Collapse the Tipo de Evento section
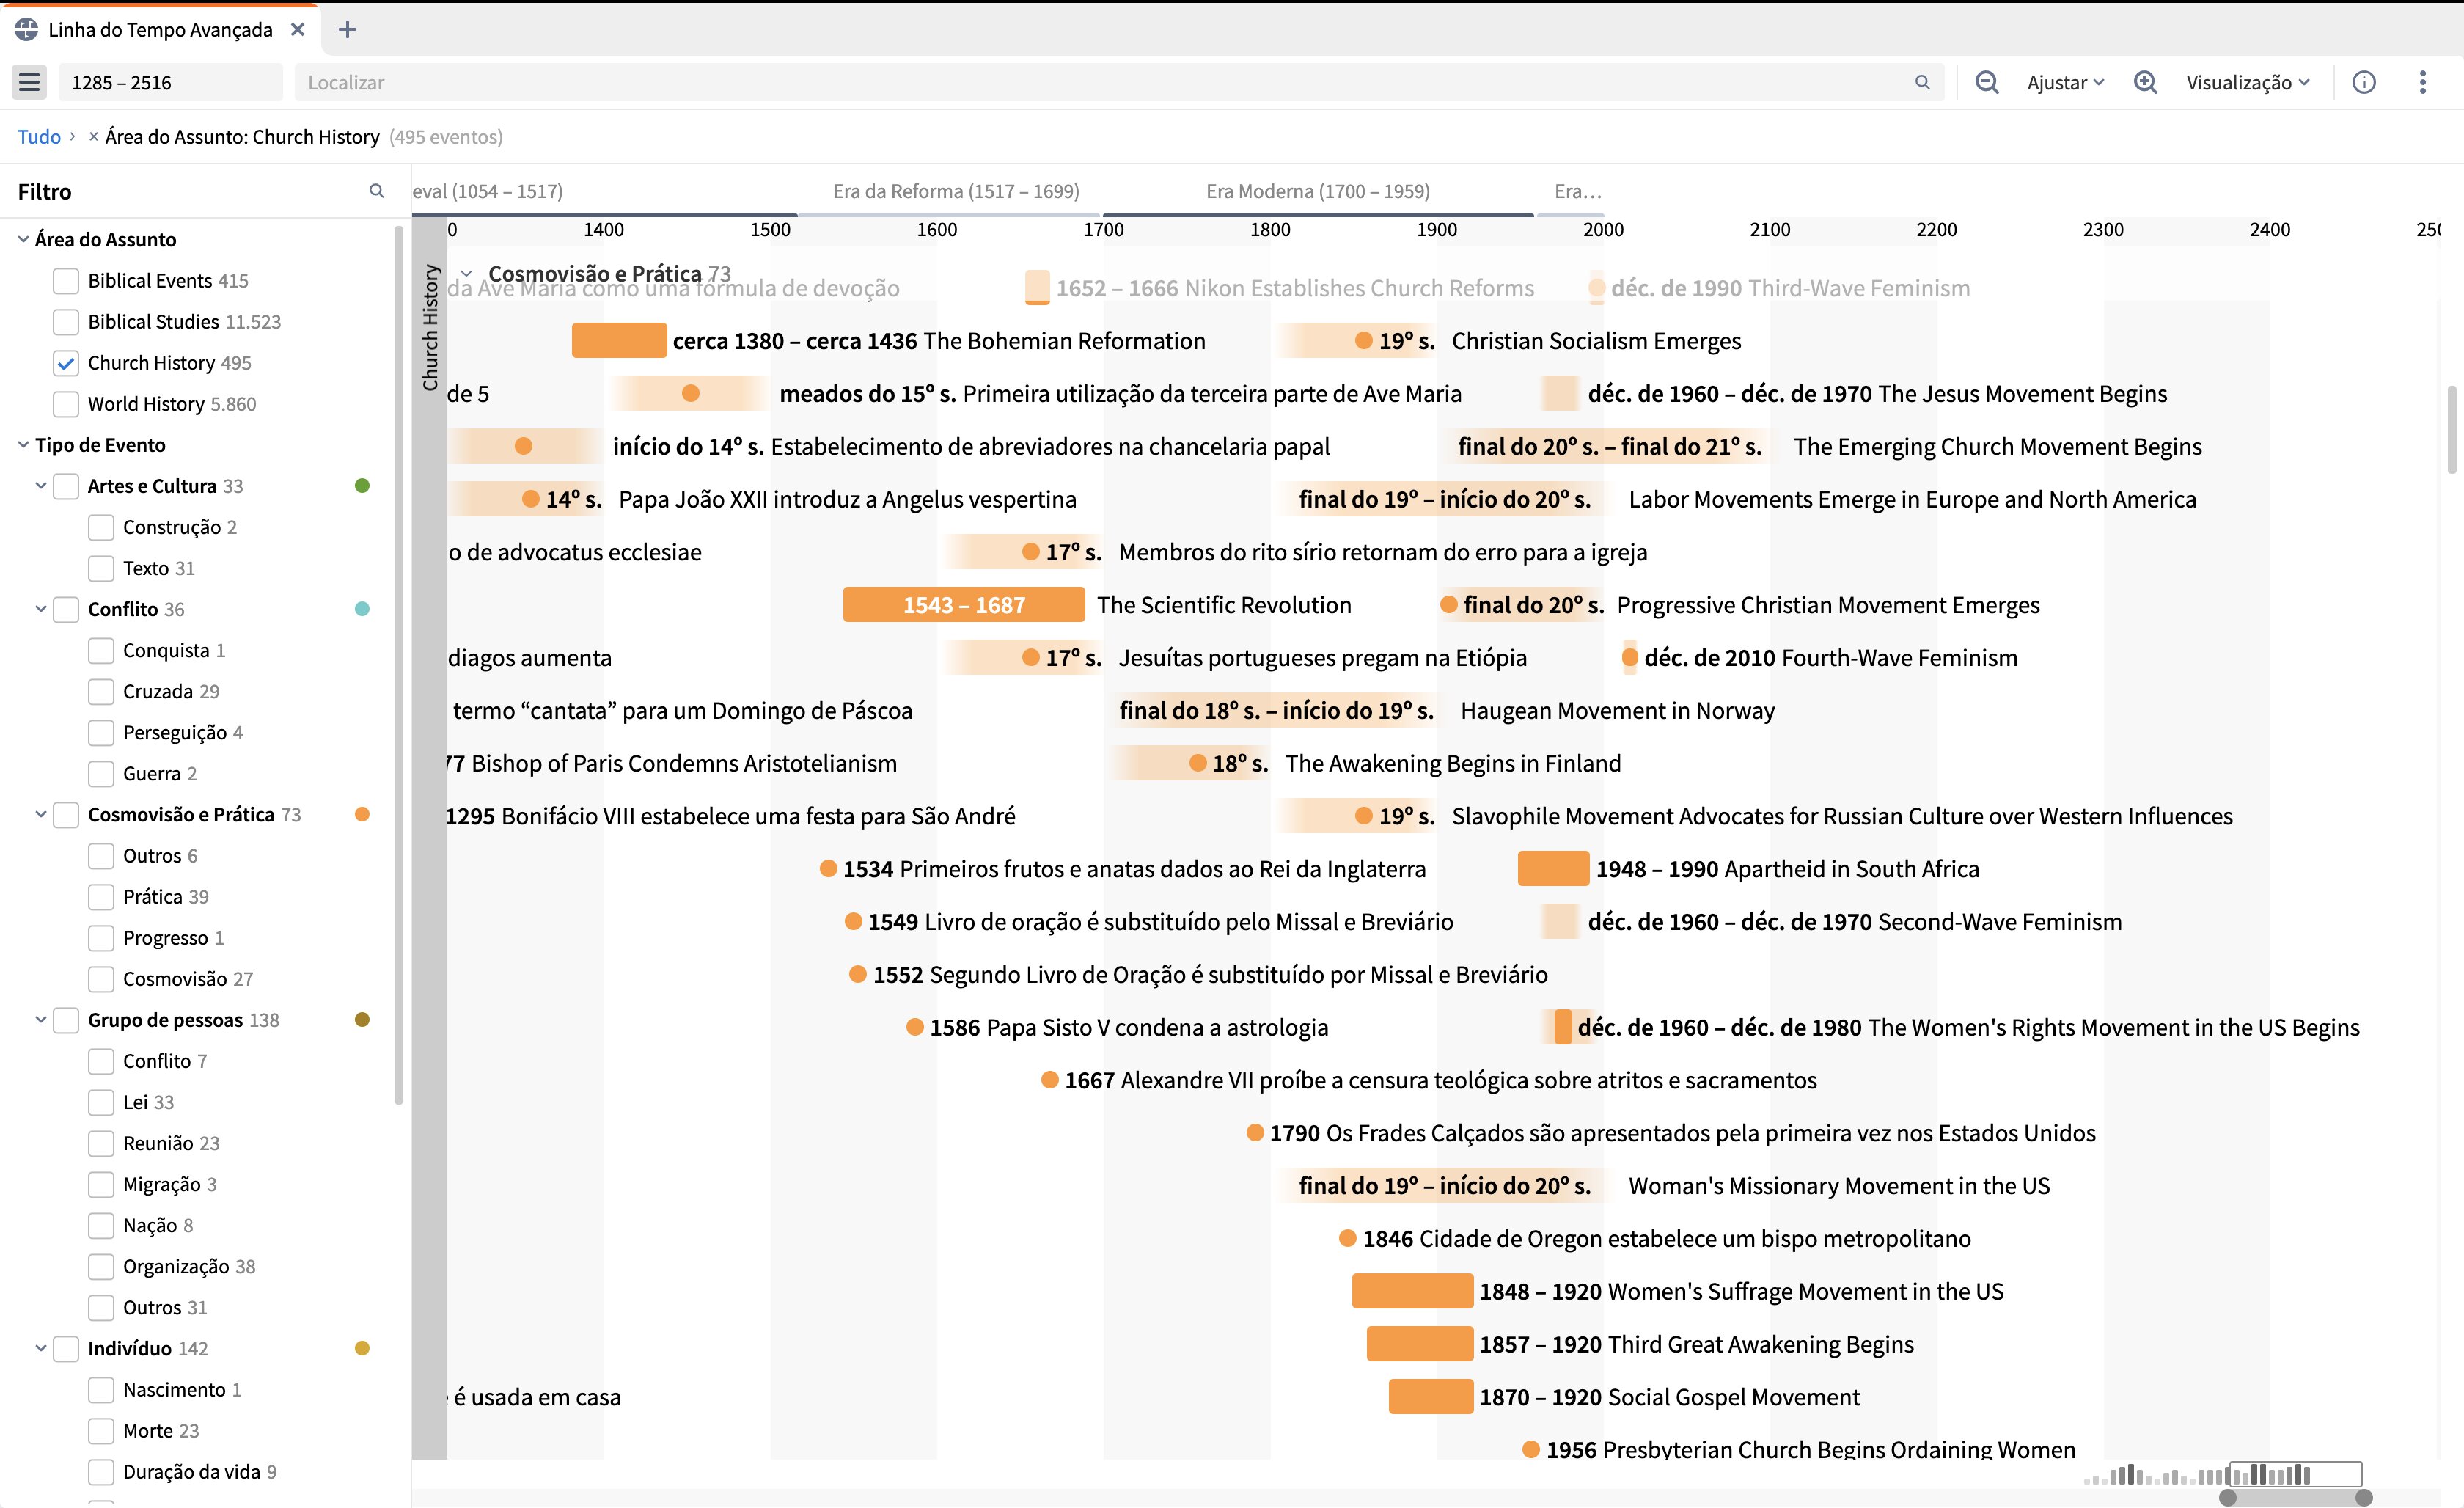 [23, 445]
